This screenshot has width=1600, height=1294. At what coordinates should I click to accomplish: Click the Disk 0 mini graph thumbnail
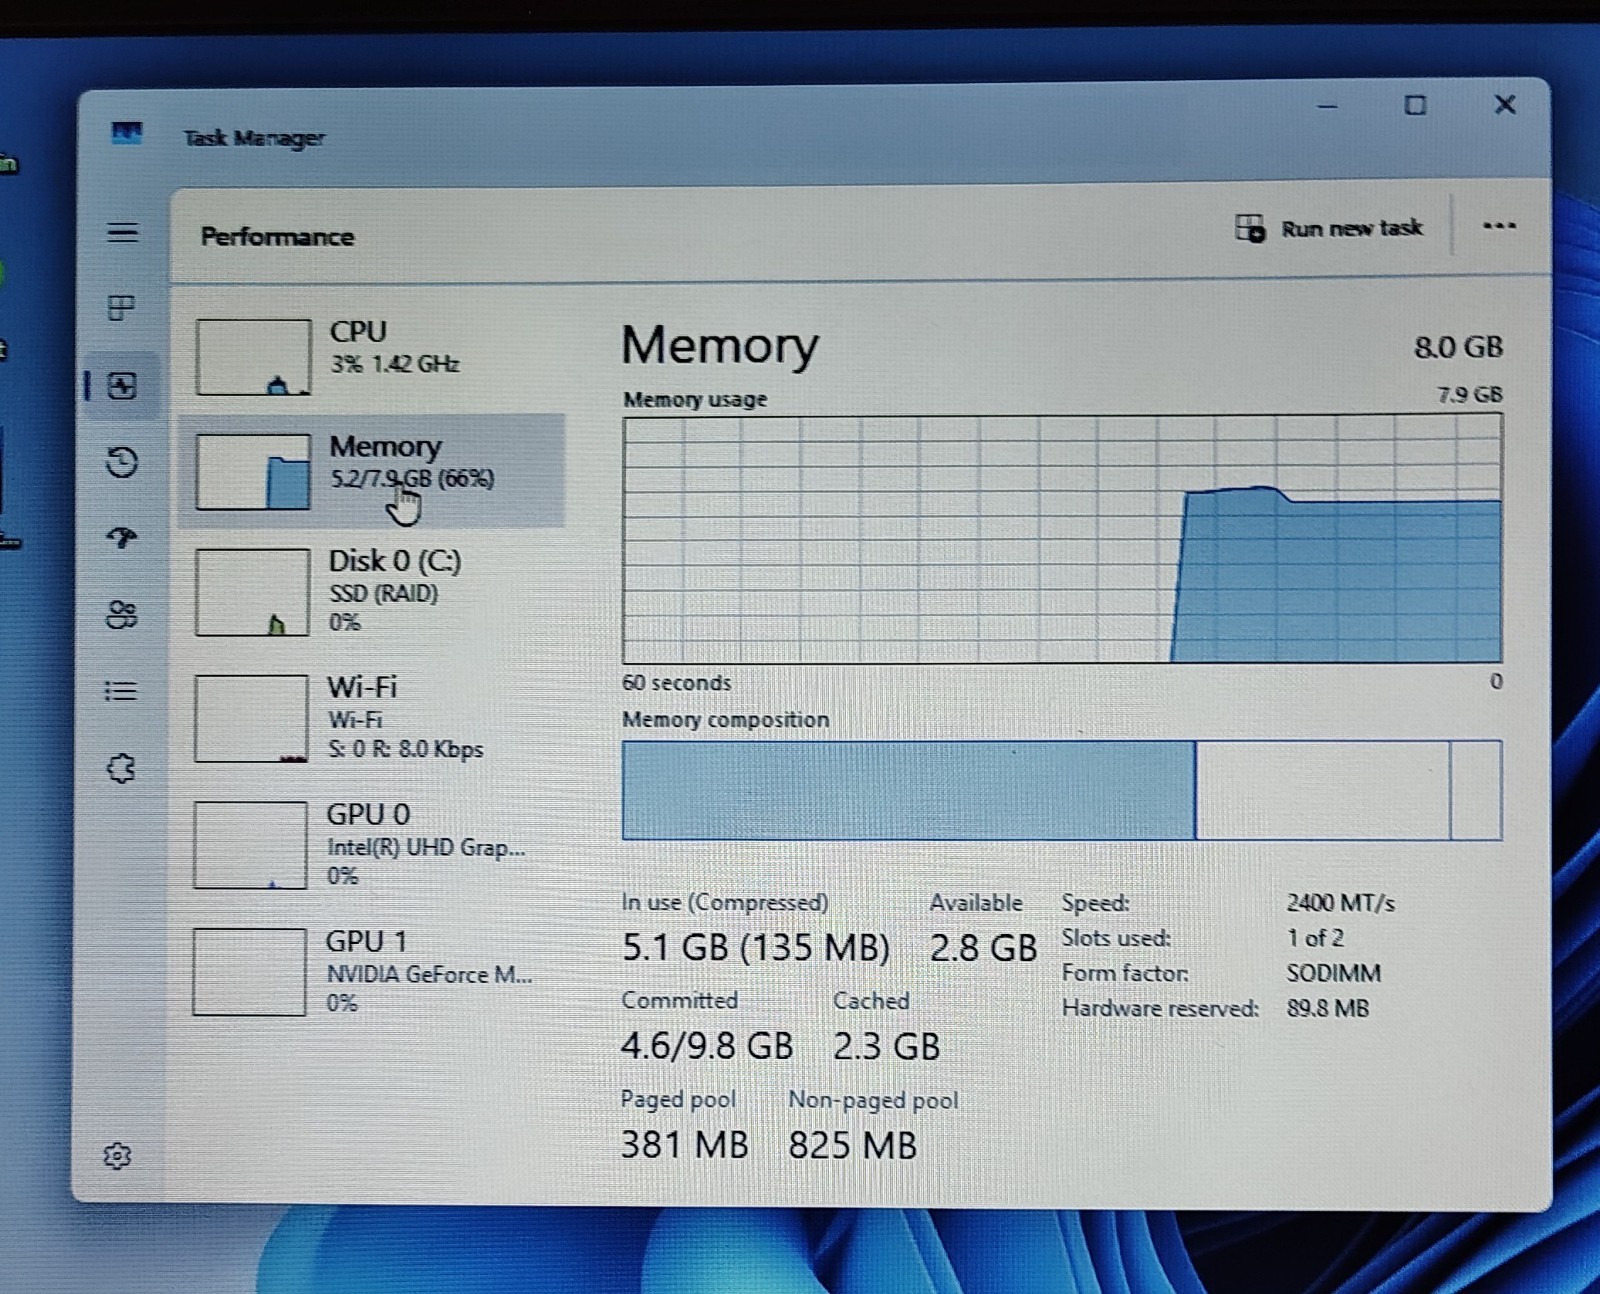tap(252, 592)
